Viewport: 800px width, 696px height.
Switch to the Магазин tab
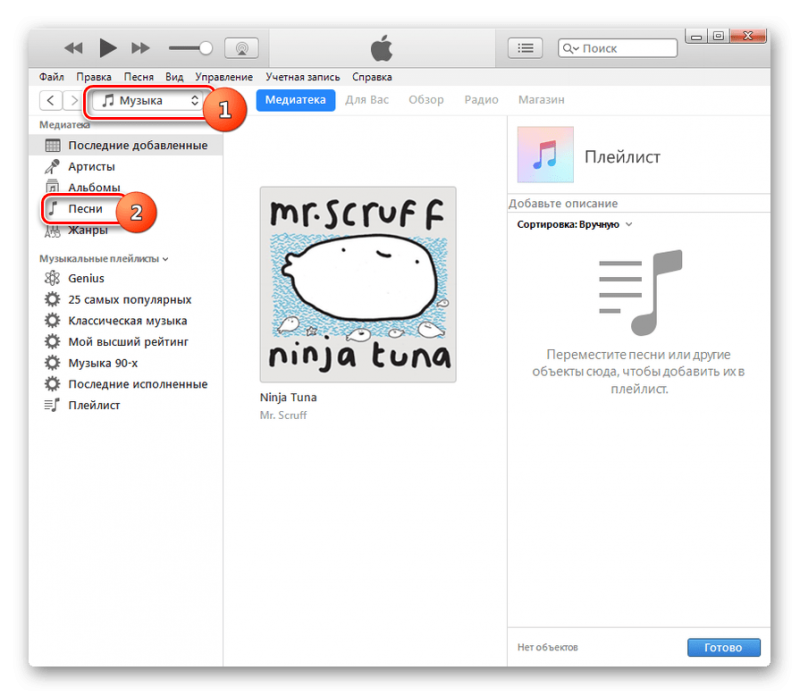pyautogui.click(x=541, y=100)
